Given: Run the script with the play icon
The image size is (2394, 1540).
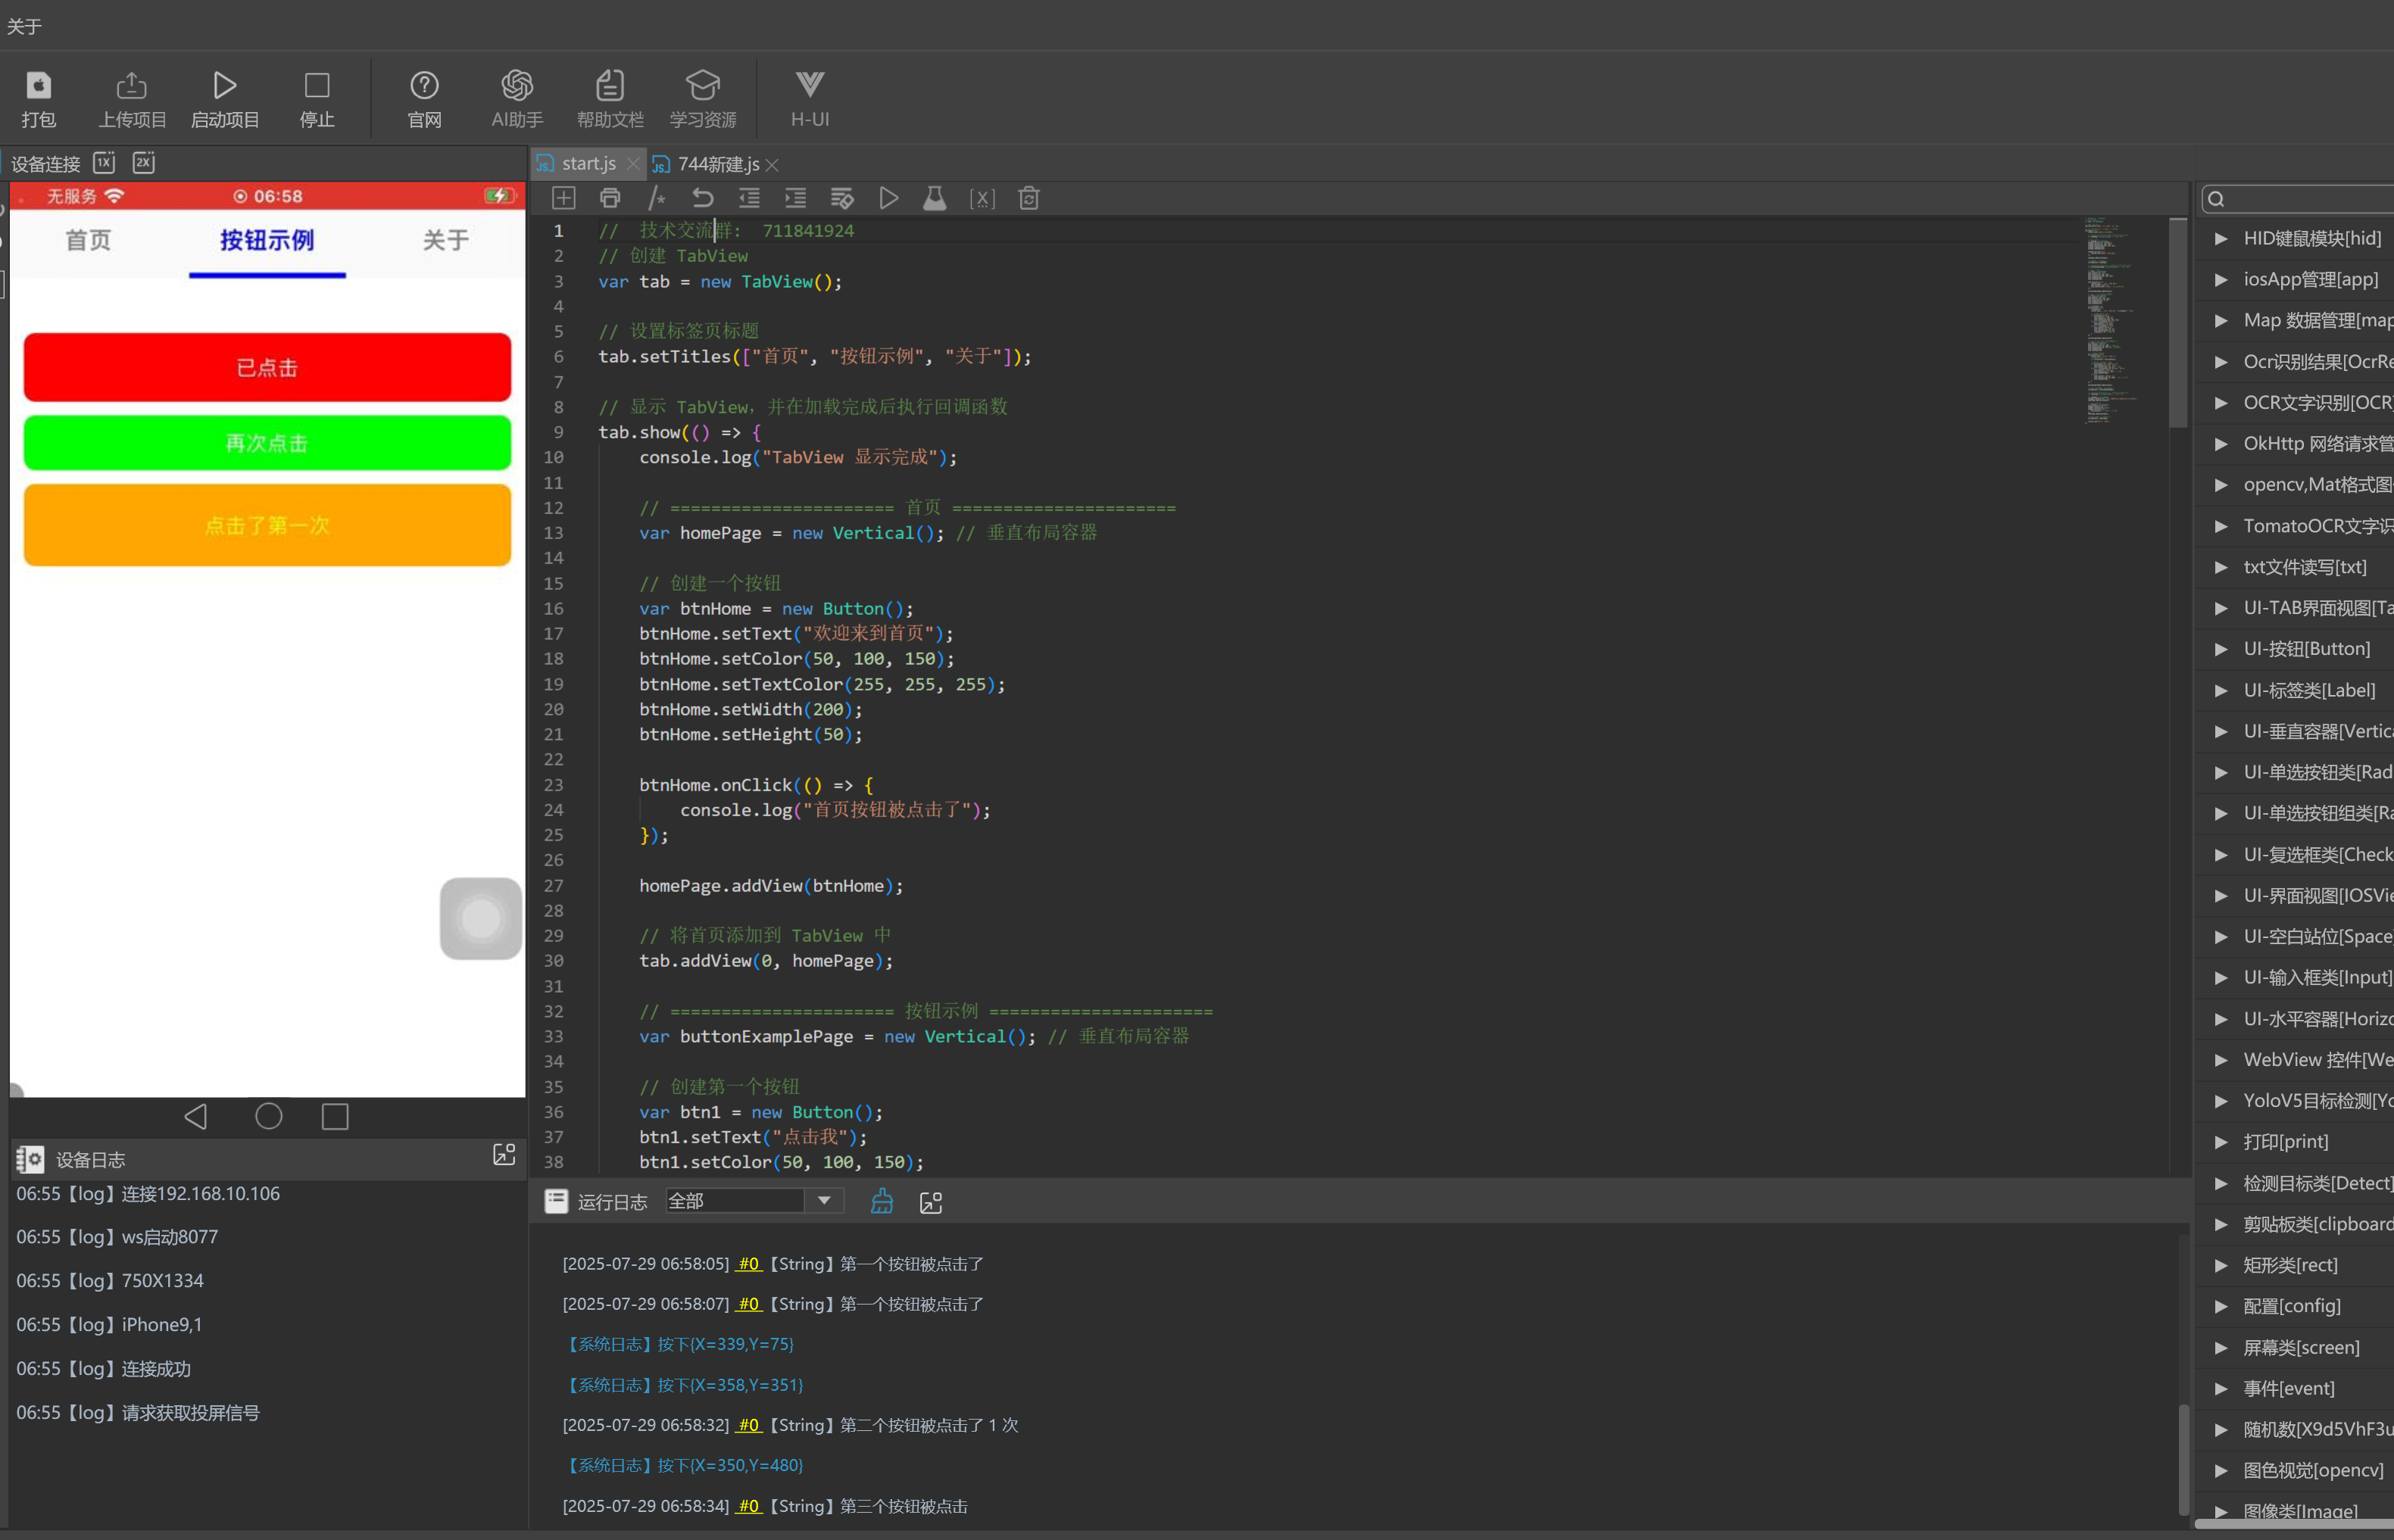Looking at the screenshot, I should (888, 198).
